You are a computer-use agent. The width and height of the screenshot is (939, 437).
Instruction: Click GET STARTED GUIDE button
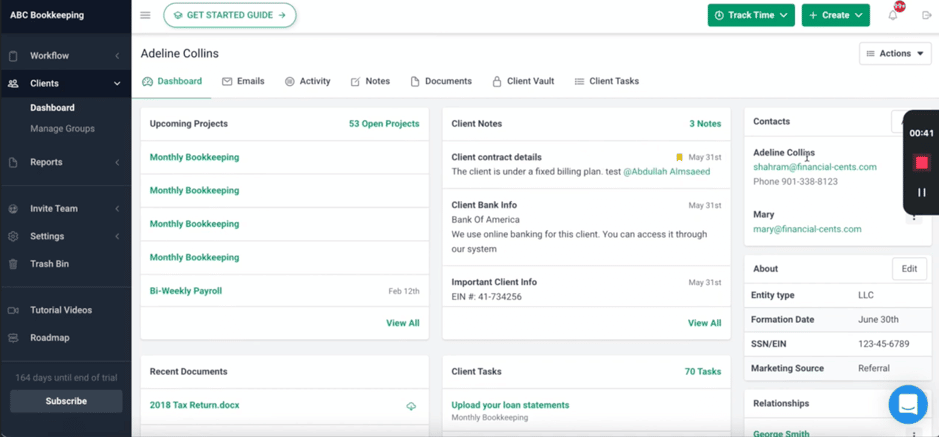(x=230, y=16)
